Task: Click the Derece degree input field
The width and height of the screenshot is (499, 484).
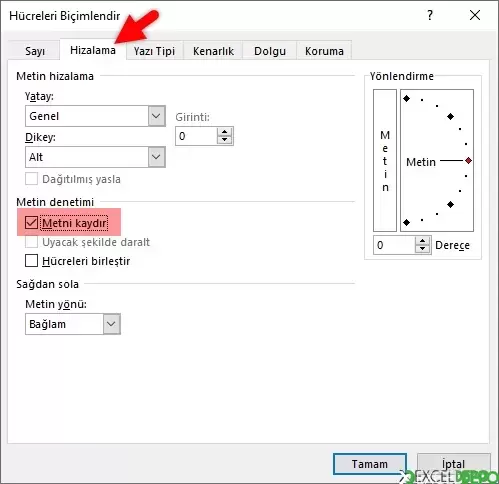Action: pos(394,245)
